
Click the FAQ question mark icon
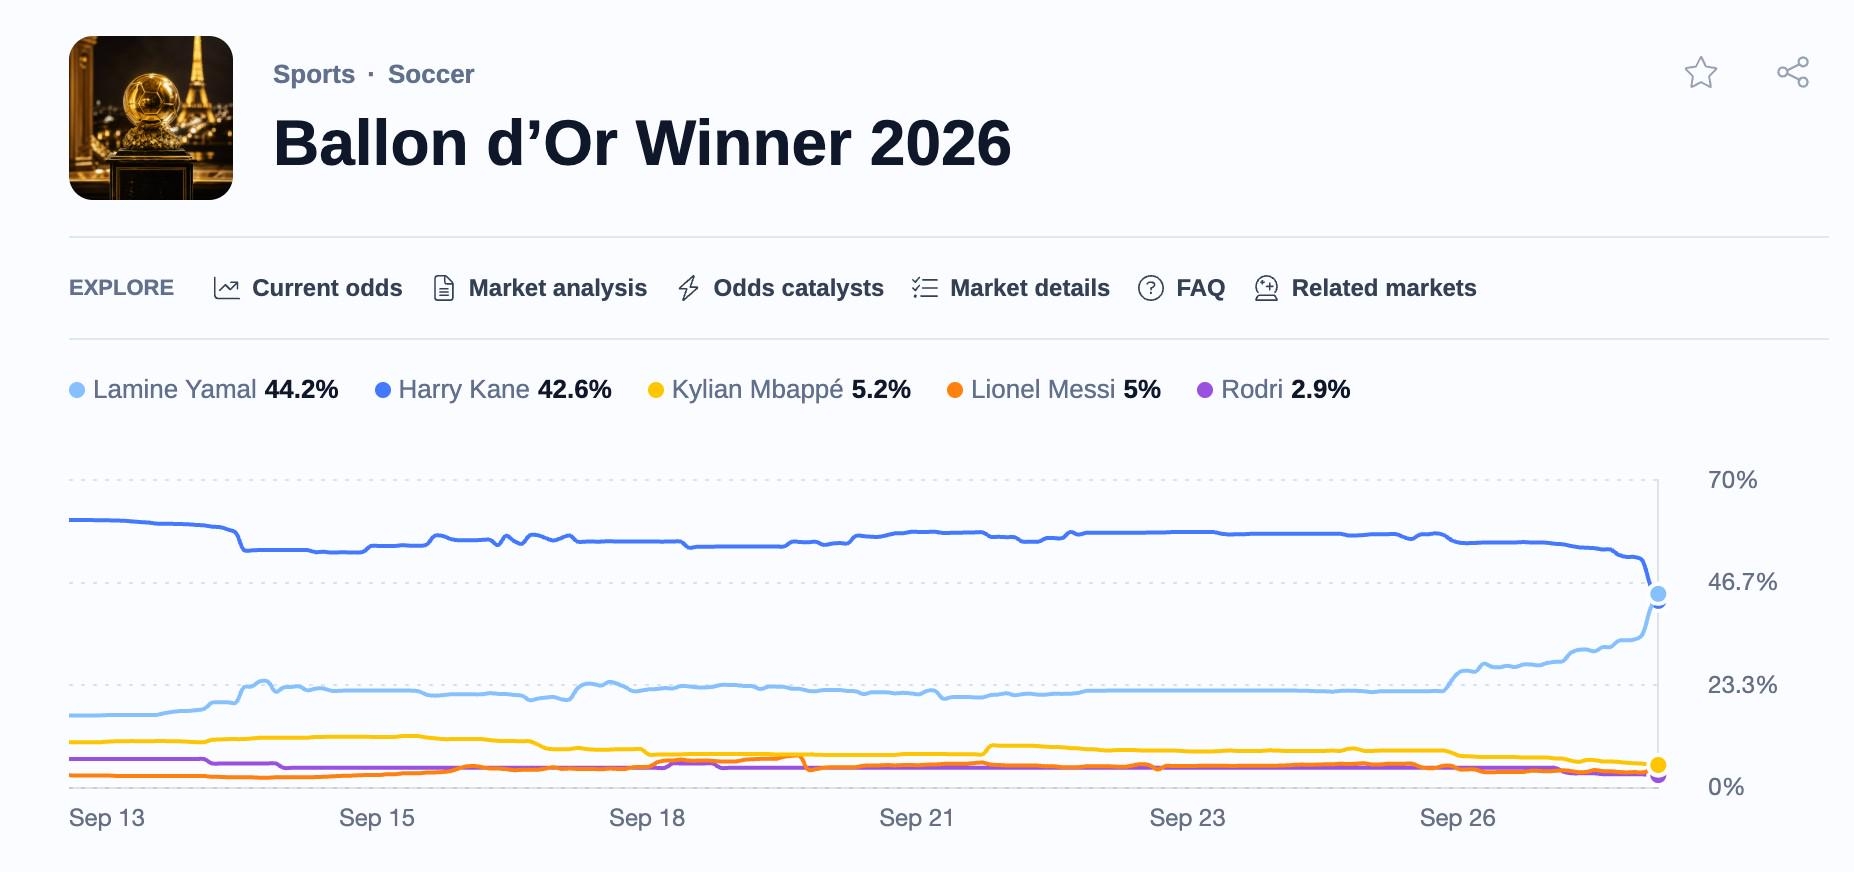pos(1151,288)
